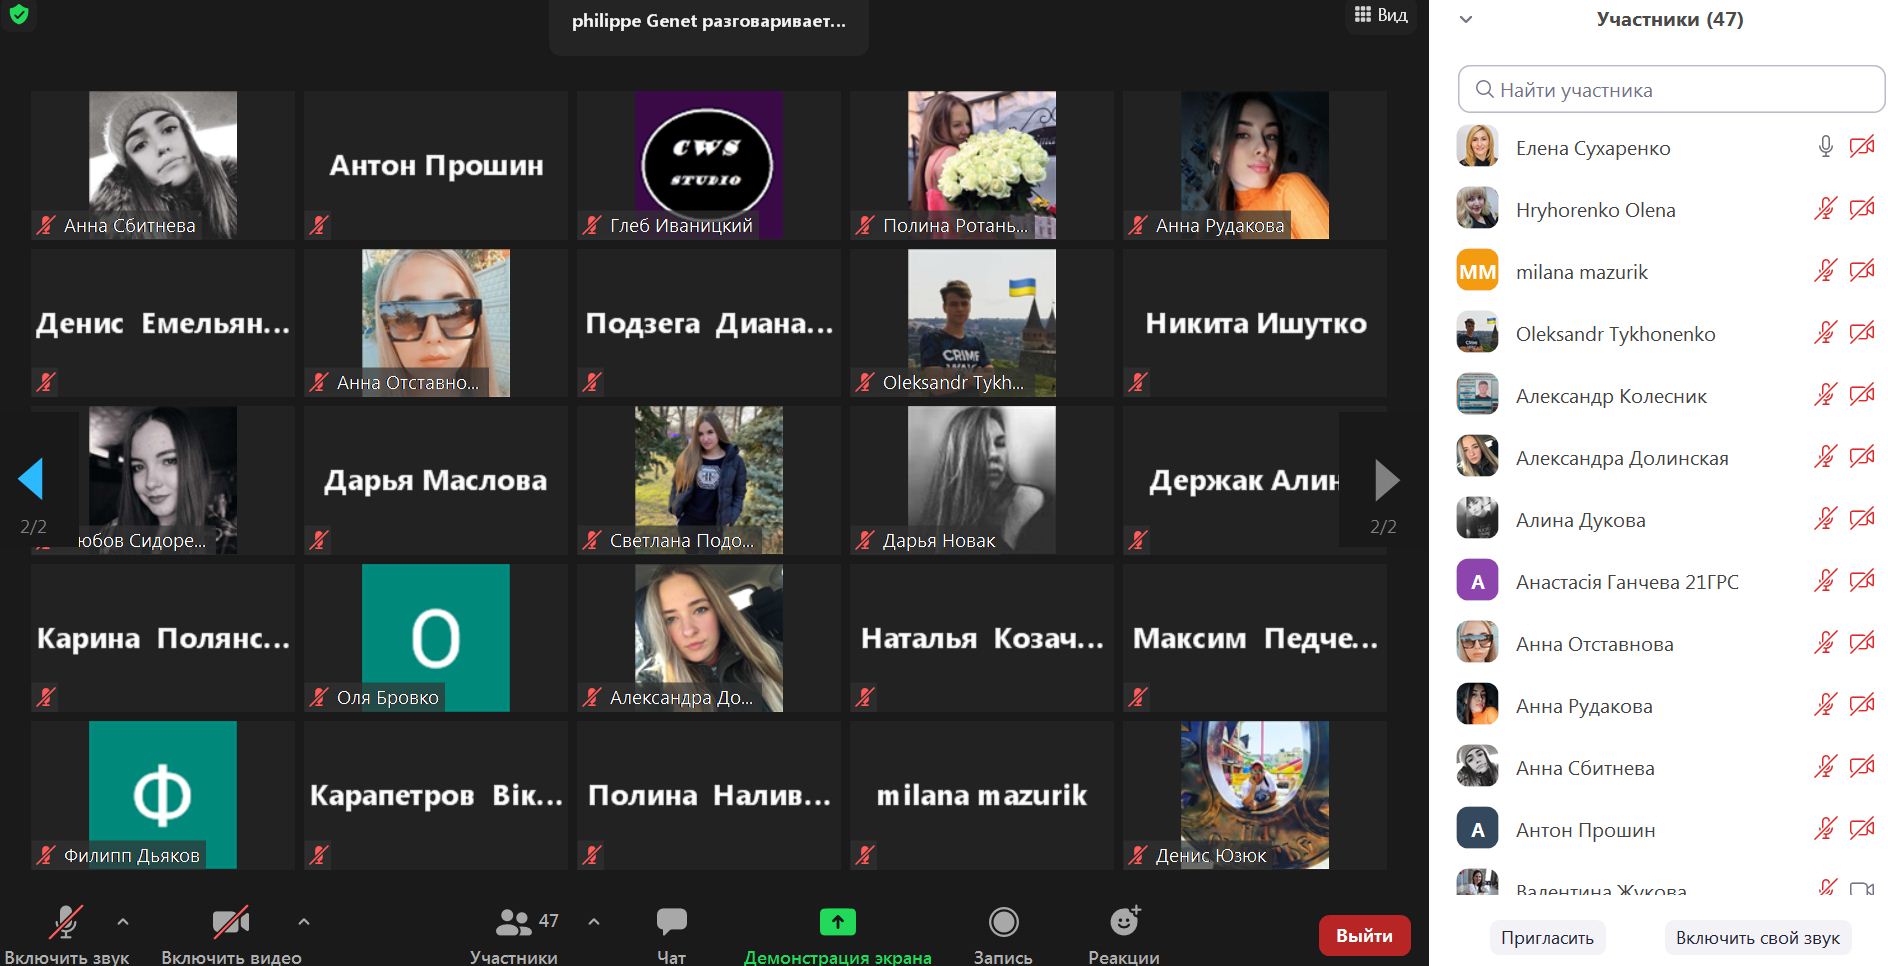Click Oleksandr Tykhonenko muted microphone icon in list
Screen dimensions: 1888x966
pos(1825,334)
